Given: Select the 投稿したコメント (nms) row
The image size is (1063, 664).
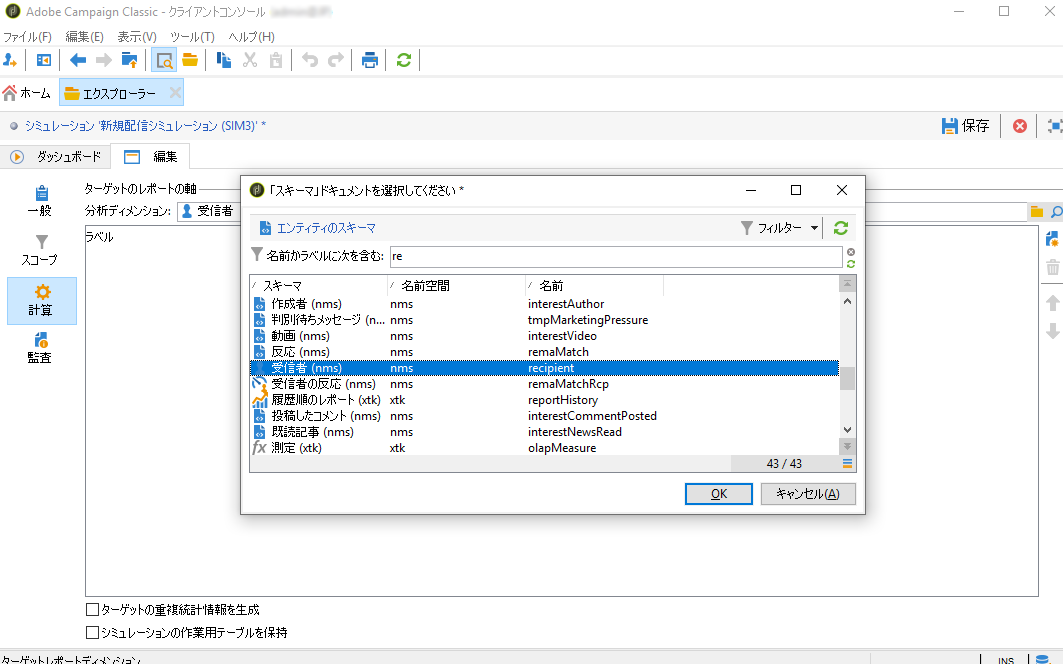Looking at the screenshot, I should [x=544, y=416].
